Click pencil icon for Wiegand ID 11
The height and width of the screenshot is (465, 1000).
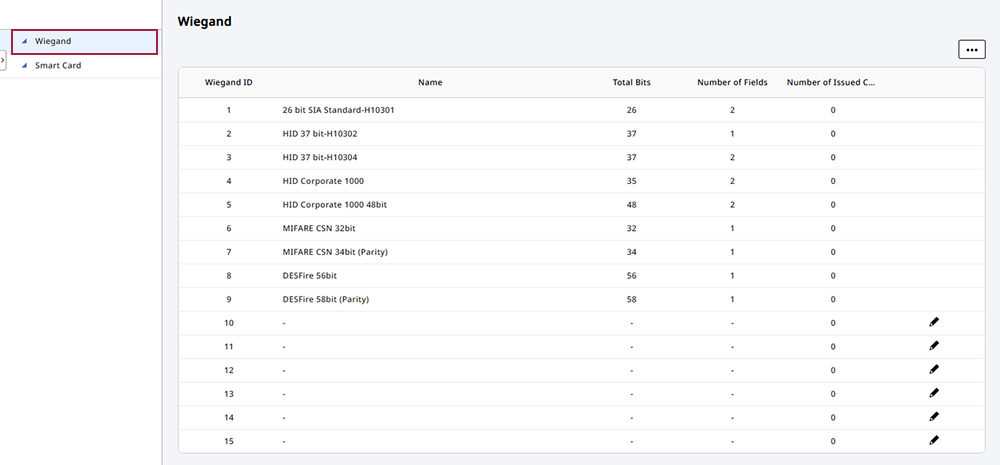point(933,346)
